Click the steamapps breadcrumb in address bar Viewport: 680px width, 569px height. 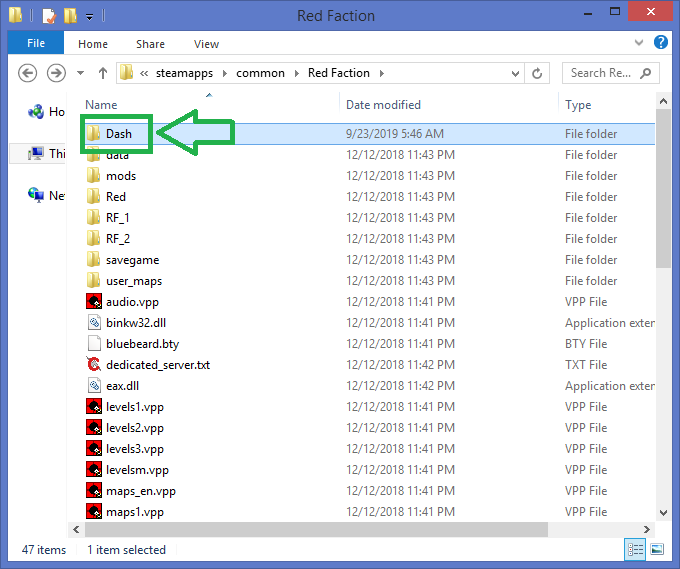[191, 73]
